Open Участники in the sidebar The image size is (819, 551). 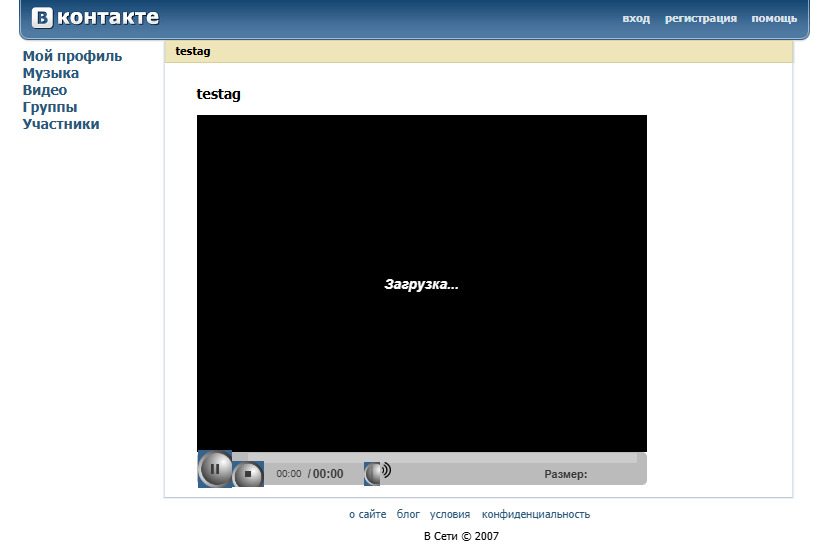(x=61, y=124)
